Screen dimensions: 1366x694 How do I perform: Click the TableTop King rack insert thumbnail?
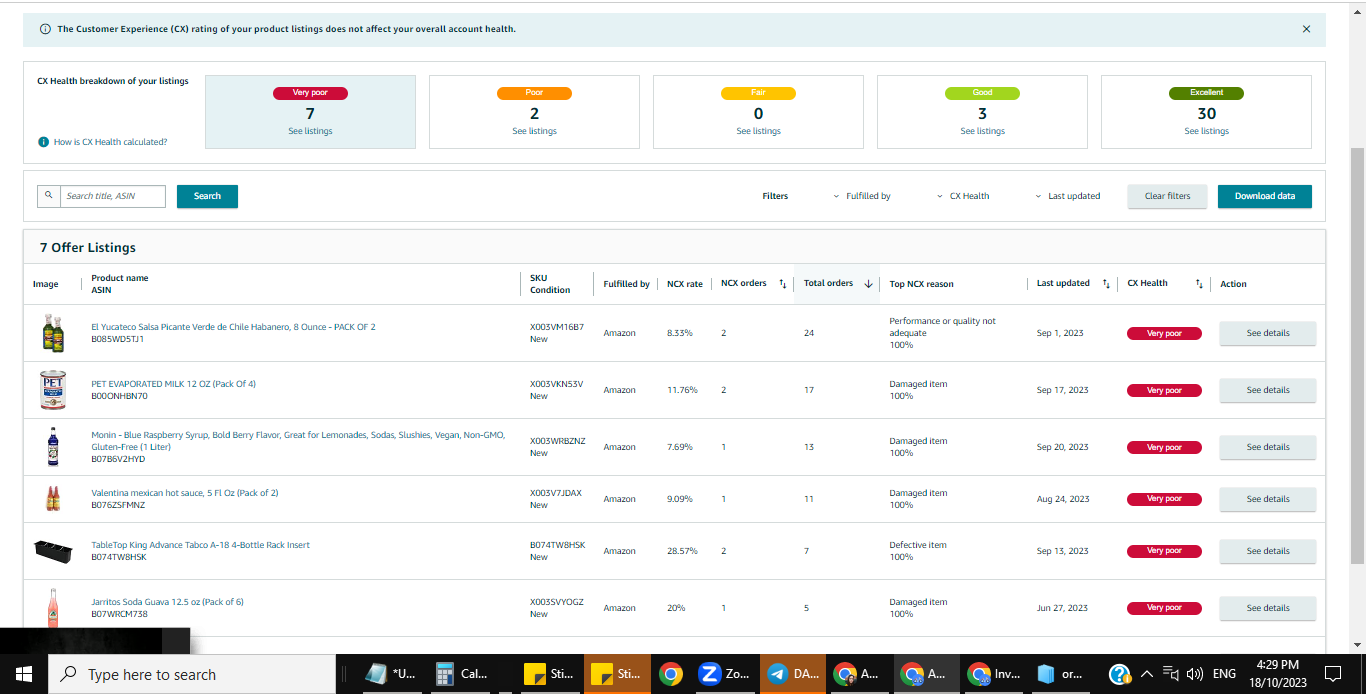(x=53, y=551)
